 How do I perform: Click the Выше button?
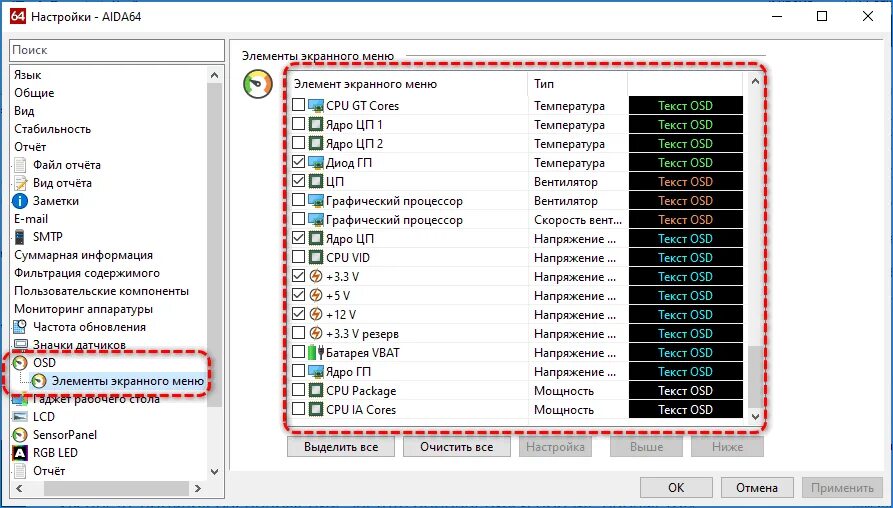tap(646, 447)
